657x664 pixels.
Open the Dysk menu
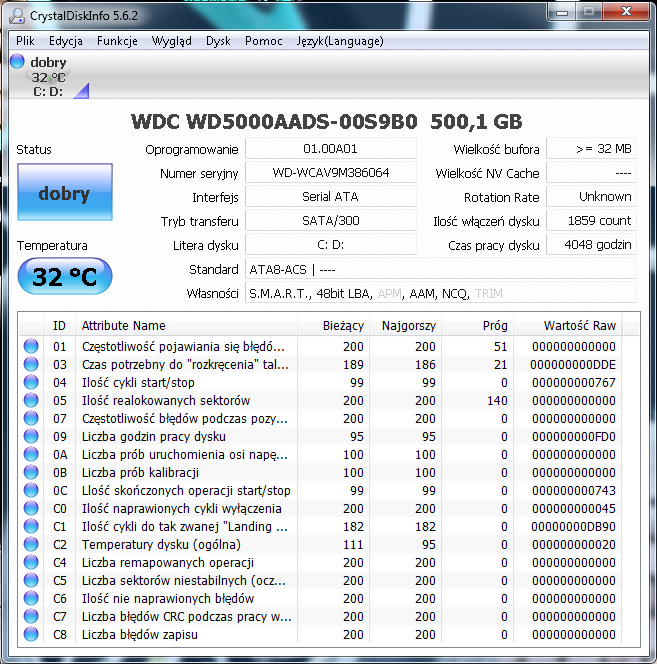[218, 41]
